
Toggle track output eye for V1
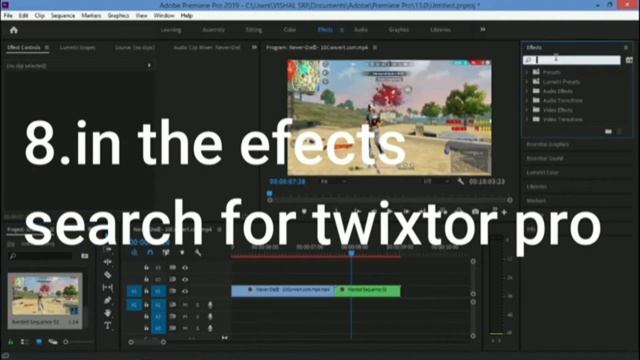tap(185, 291)
